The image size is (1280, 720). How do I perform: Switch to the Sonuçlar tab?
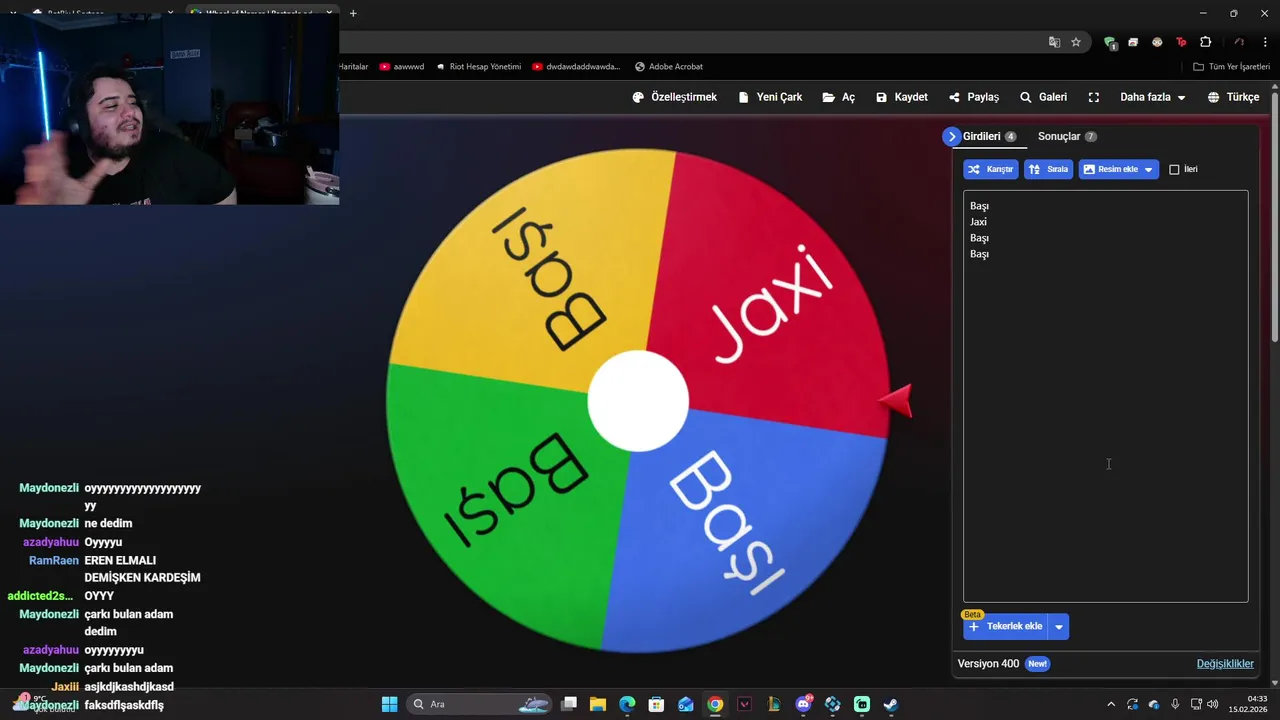tap(1067, 136)
